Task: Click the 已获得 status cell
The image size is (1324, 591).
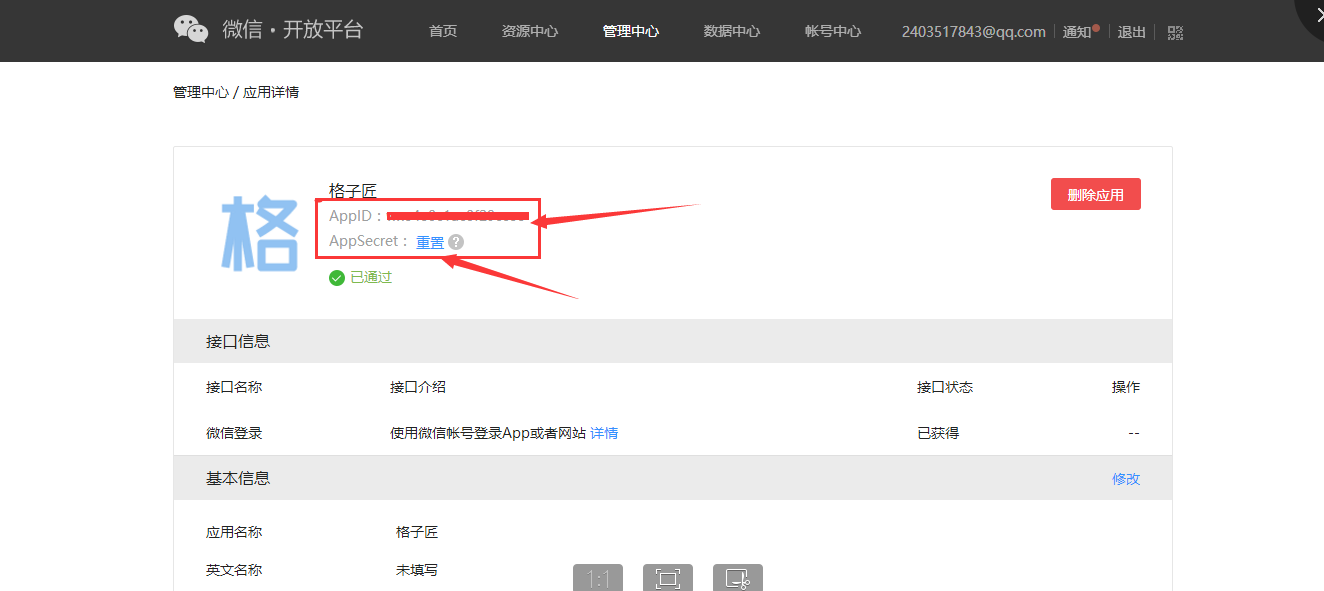Action: 938,433
